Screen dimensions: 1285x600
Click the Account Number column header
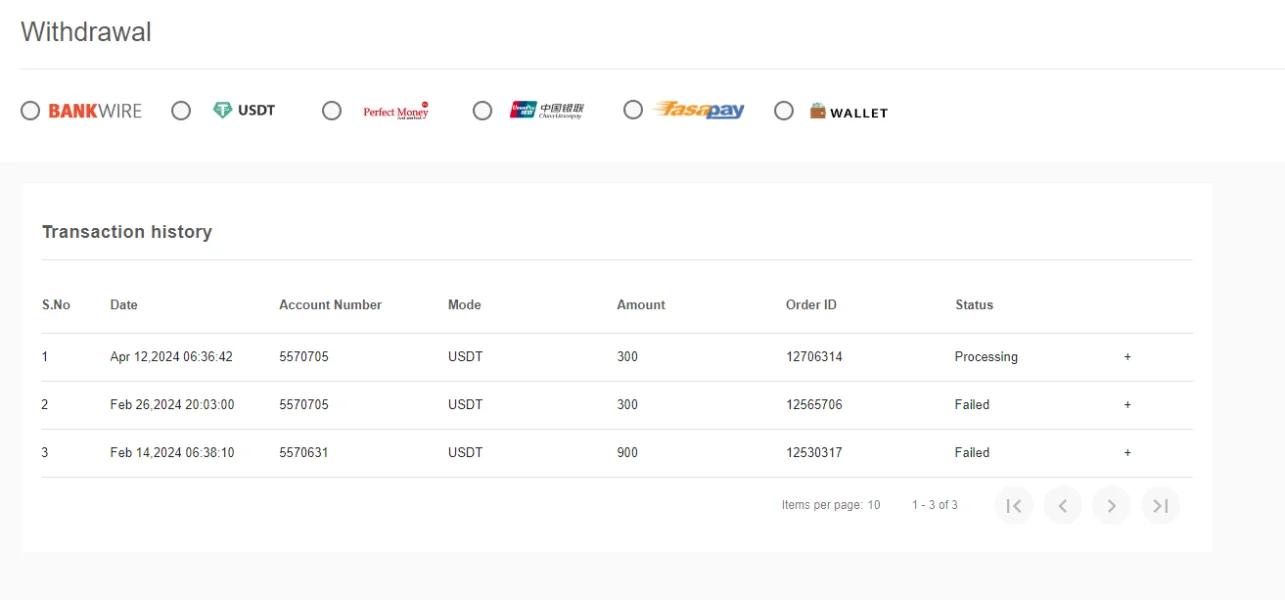tap(330, 305)
